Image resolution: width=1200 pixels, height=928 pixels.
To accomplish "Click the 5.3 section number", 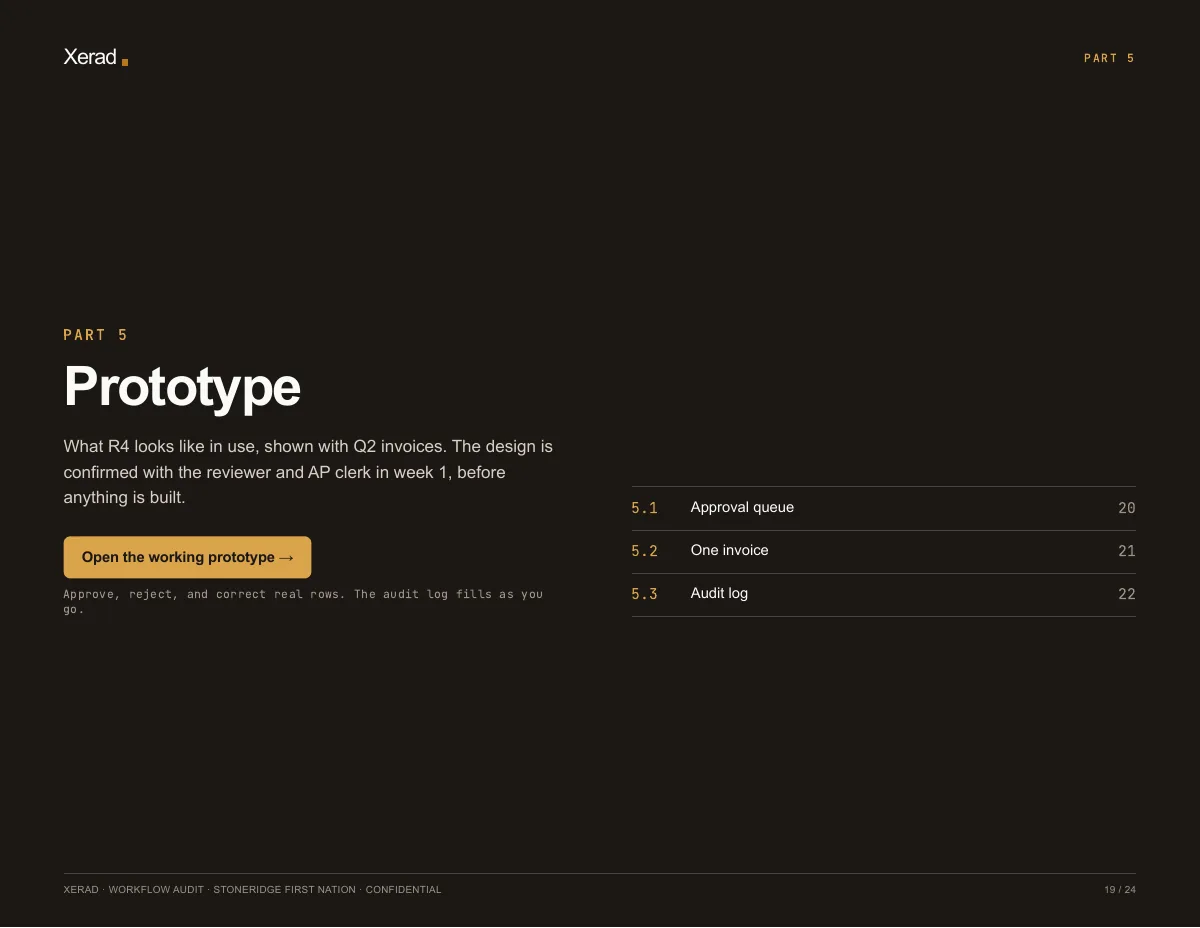I will (x=644, y=594).
